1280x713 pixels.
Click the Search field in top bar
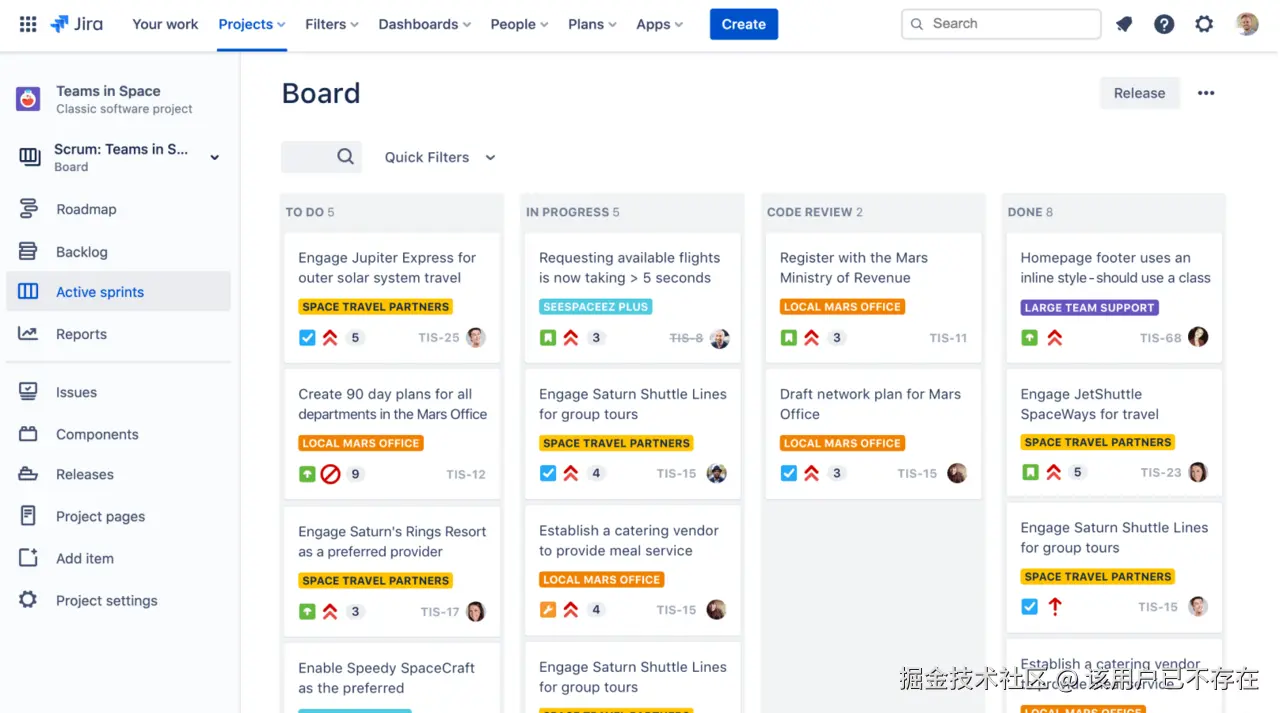point(1001,24)
